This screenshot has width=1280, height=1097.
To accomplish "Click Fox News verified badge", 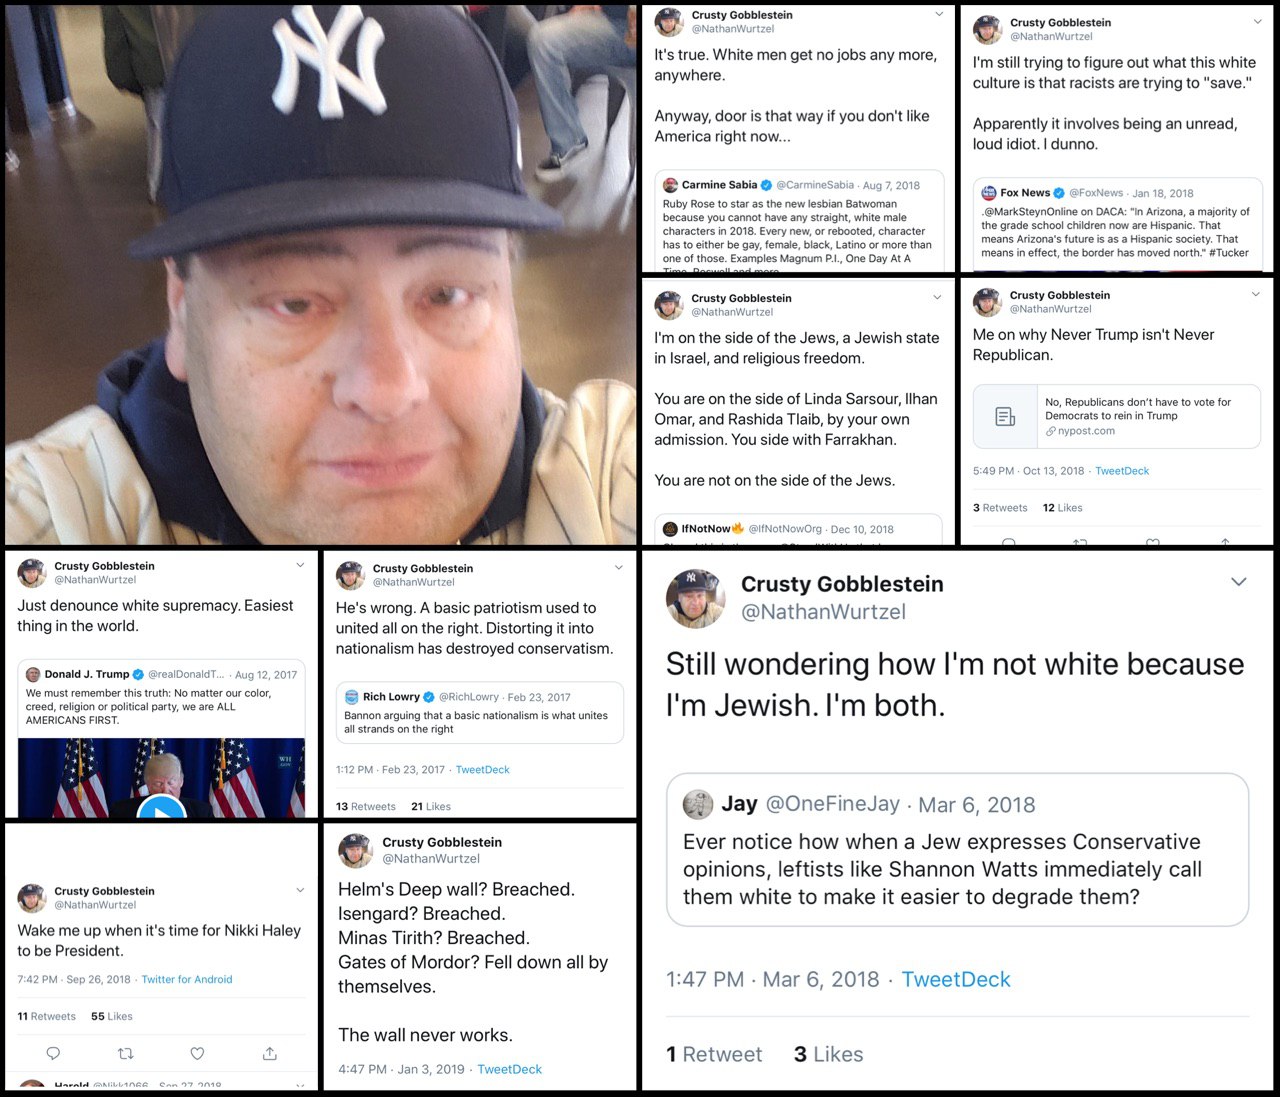I will (1059, 193).
